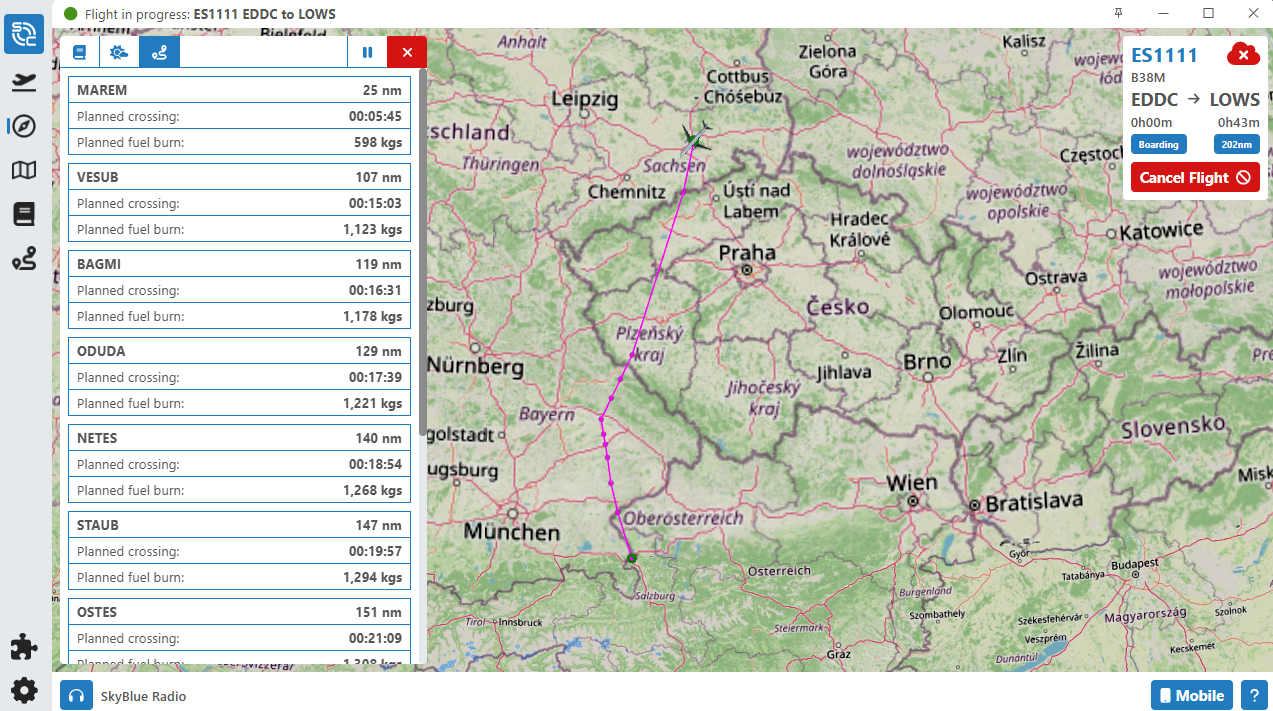Switch to the briefing book tab

tap(80, 53)
